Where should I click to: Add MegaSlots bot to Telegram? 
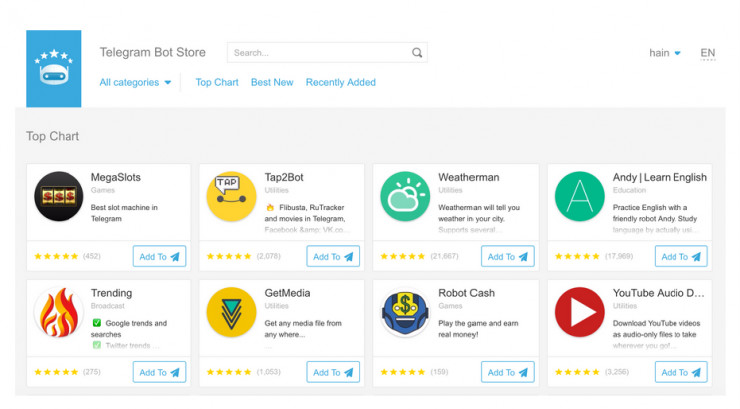pos(160,257)
